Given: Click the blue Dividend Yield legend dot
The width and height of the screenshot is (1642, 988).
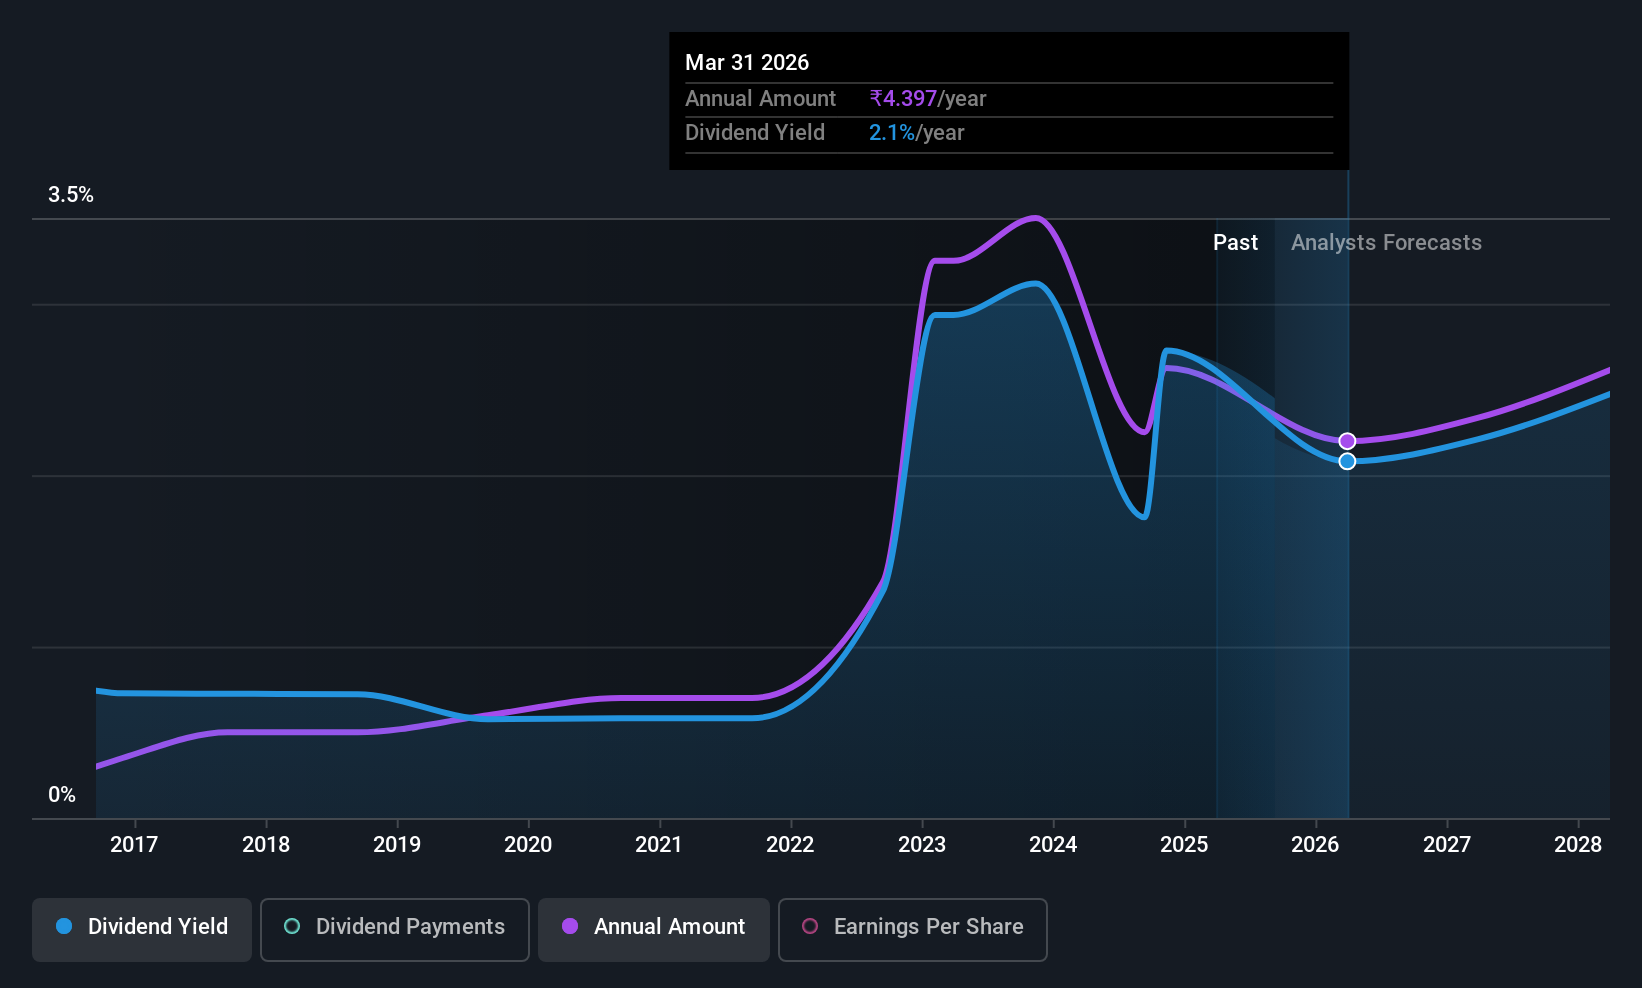Looking at the screenshot, I should point(64,926).
